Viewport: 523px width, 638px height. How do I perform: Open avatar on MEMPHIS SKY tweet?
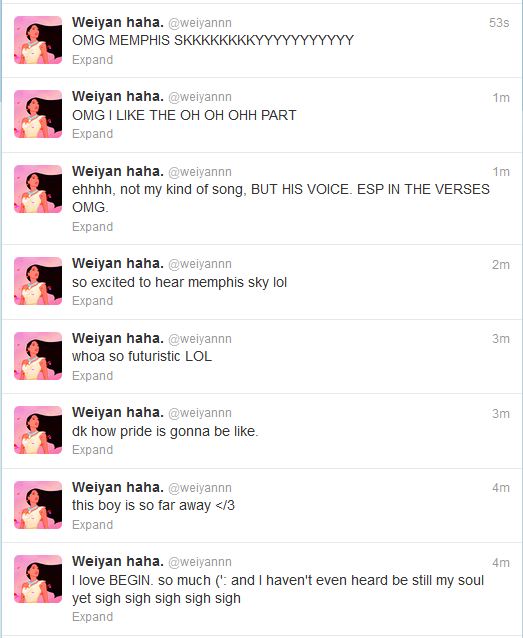38,40
